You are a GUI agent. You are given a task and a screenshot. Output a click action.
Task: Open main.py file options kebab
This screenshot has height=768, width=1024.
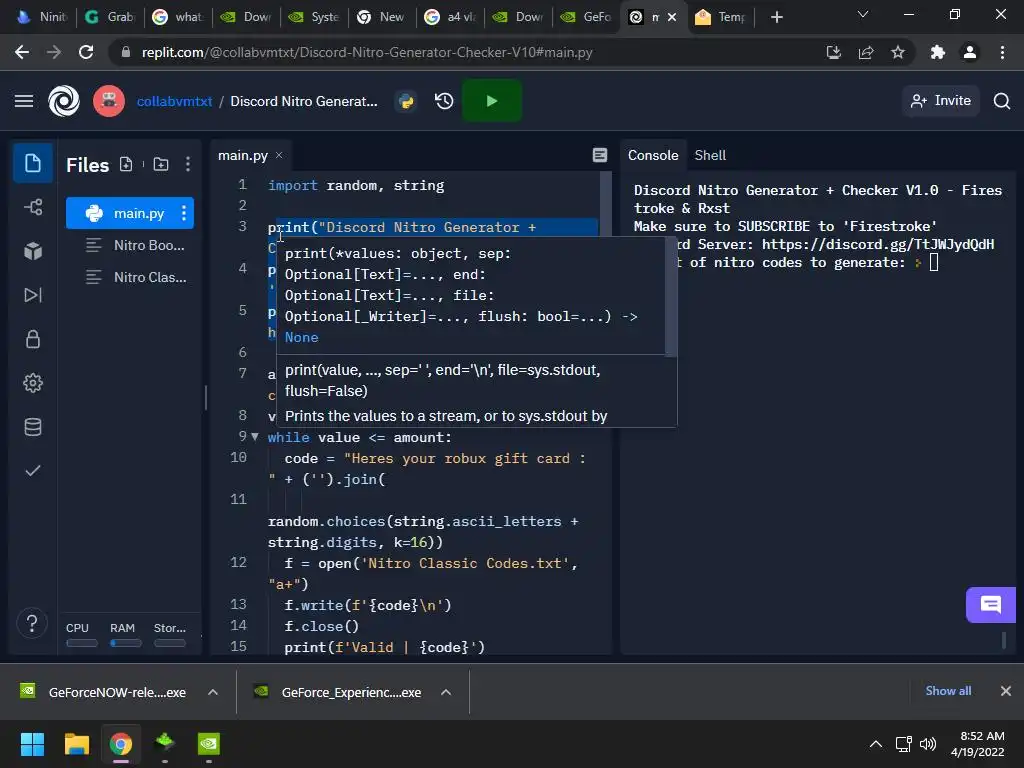[x=184, y=213]
